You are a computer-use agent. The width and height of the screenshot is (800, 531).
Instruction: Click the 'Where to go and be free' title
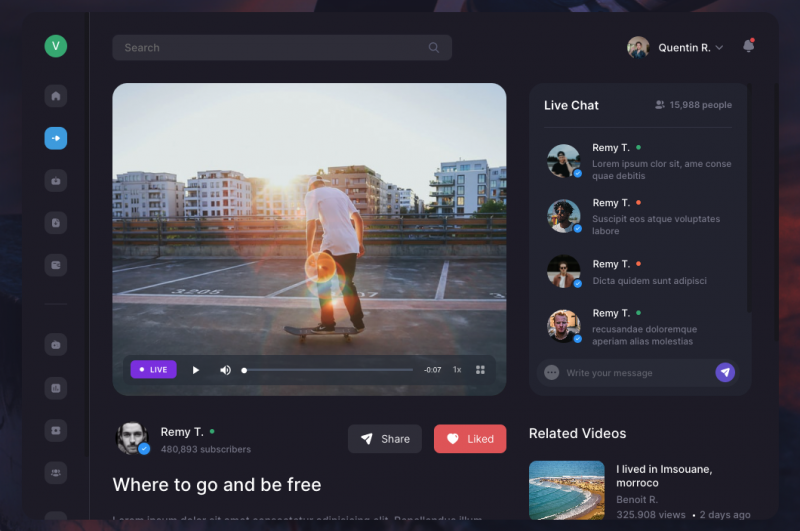pos(217,485)
